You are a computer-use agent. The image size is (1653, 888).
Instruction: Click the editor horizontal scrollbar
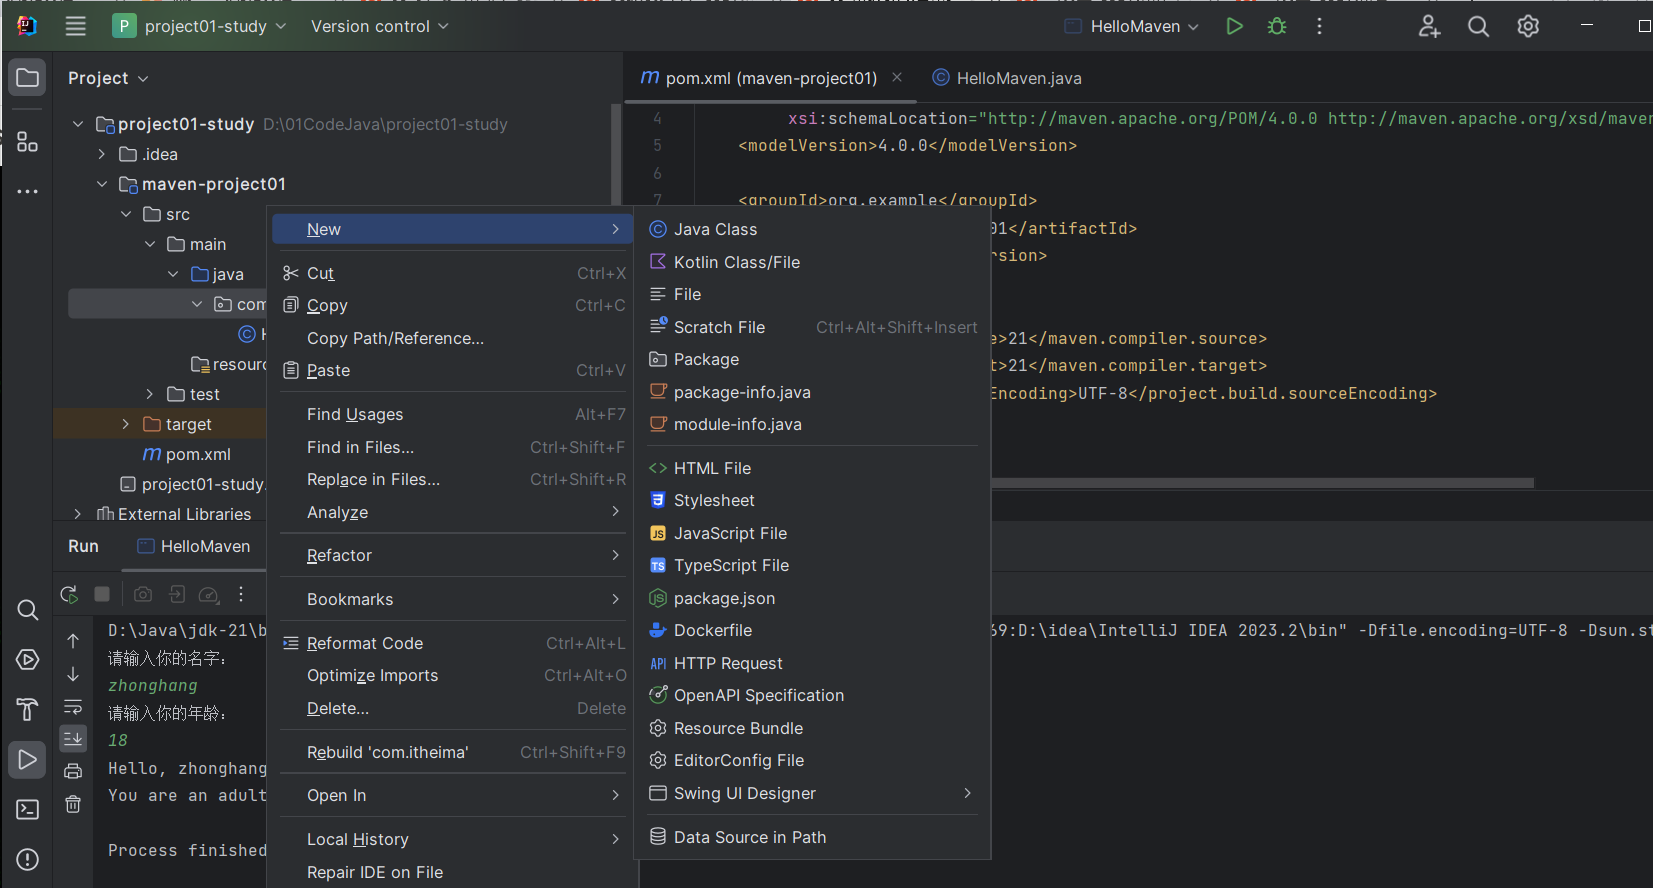[x=1262, y=482]
